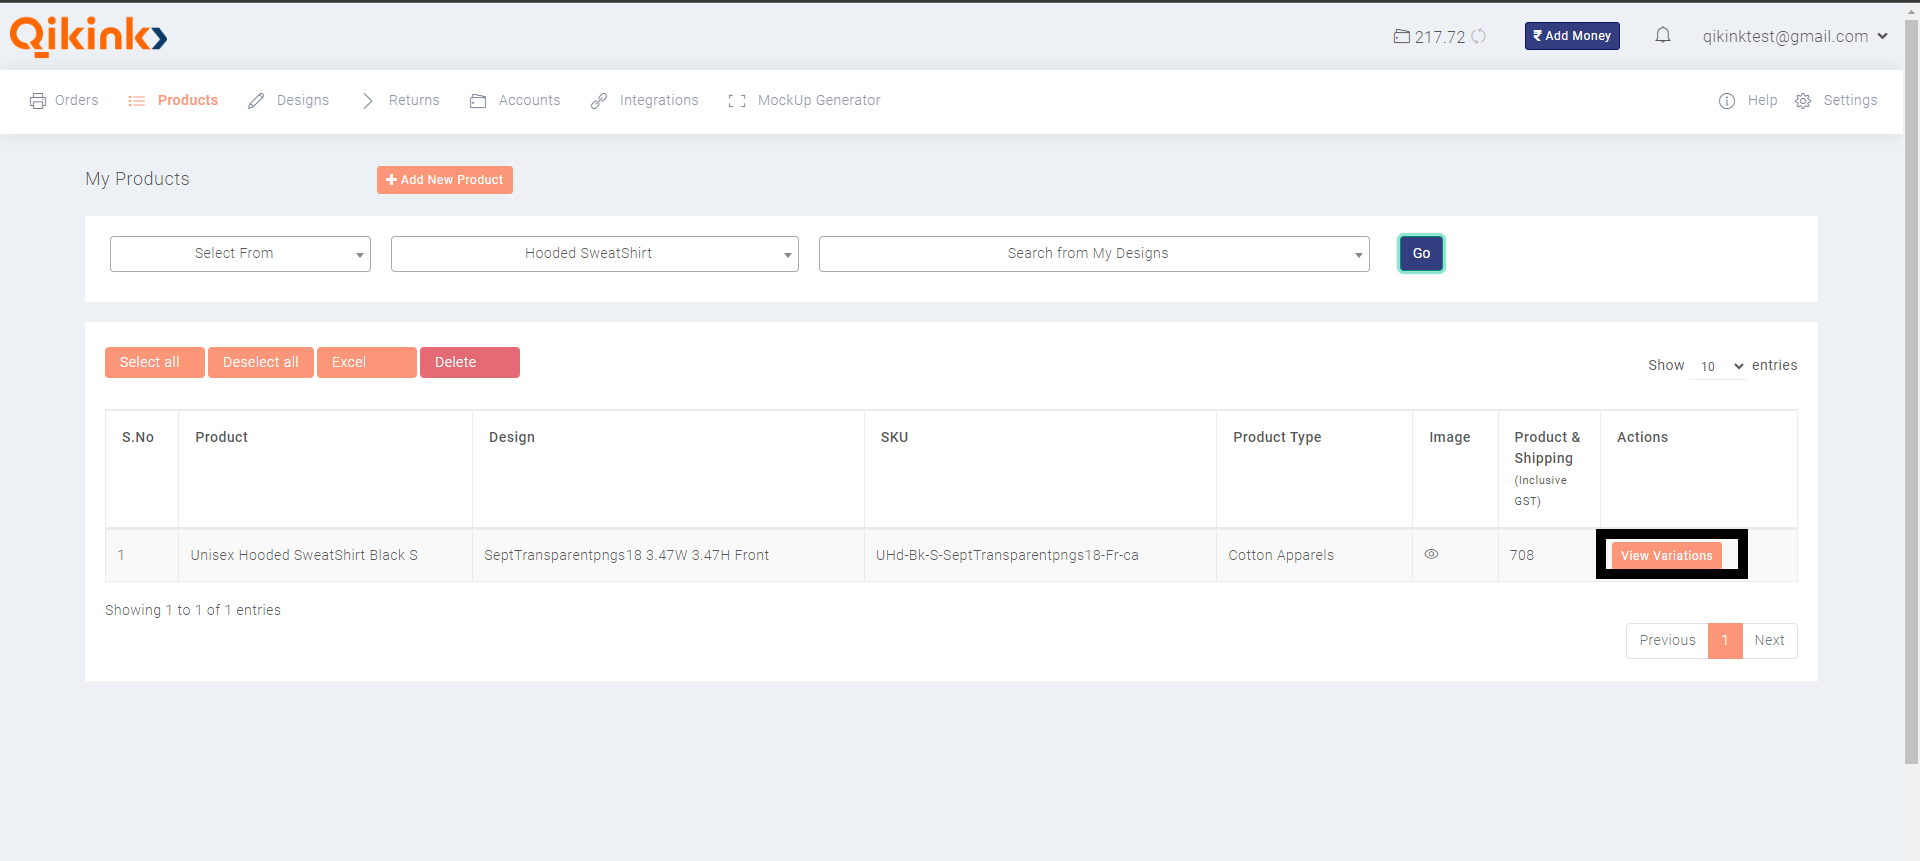Viewport: 1920px width, 861px height.
Task: Click the page scrollbar on the right
Action: (1911, 400)
